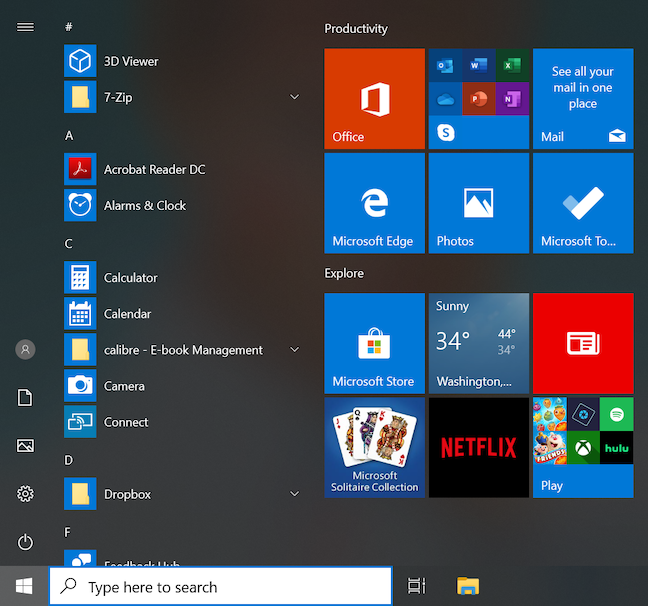The height and width of the screenshot is (606, 648).
Task: Expand the Dropbox folder group
Action: pos(294,494)
